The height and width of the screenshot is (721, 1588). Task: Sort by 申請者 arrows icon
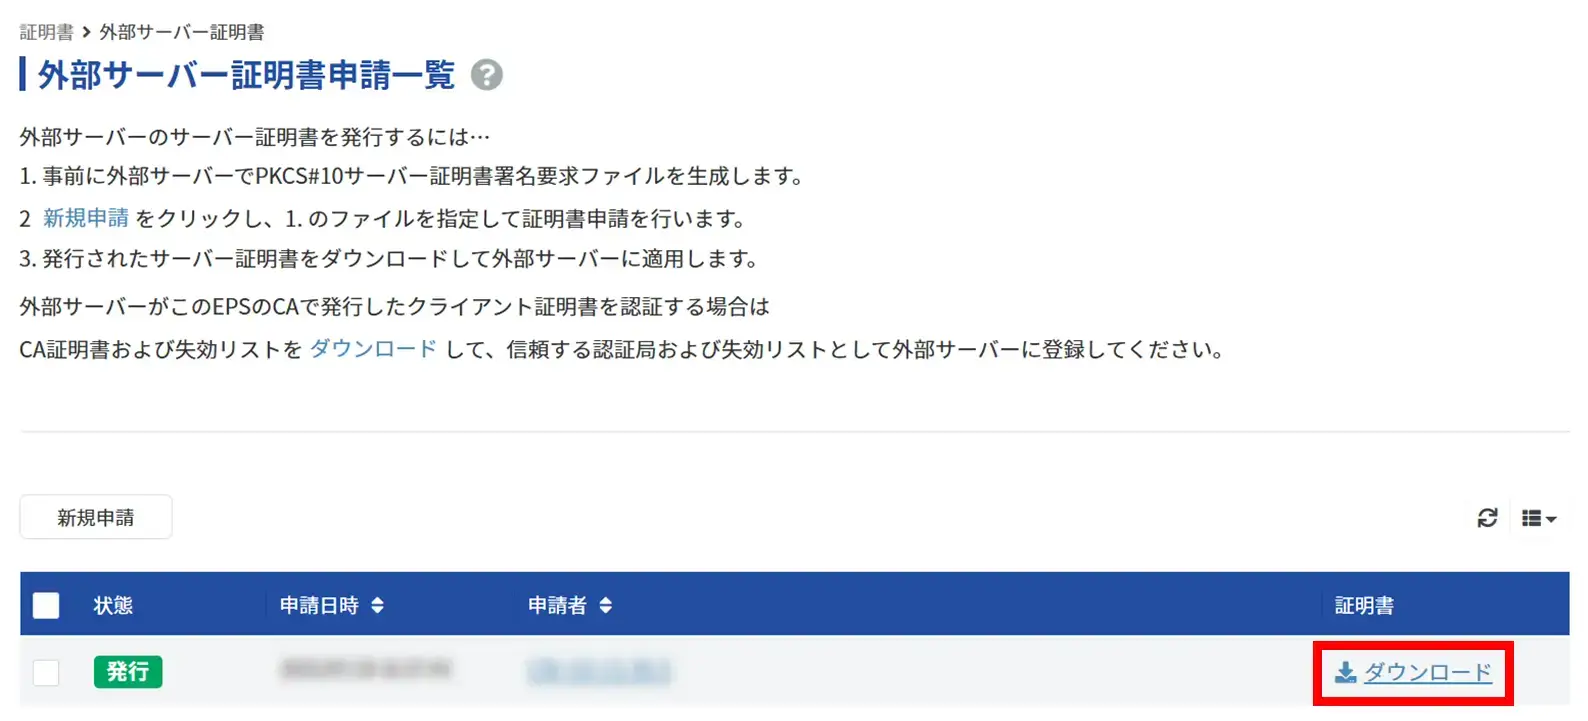coord(605,605)
